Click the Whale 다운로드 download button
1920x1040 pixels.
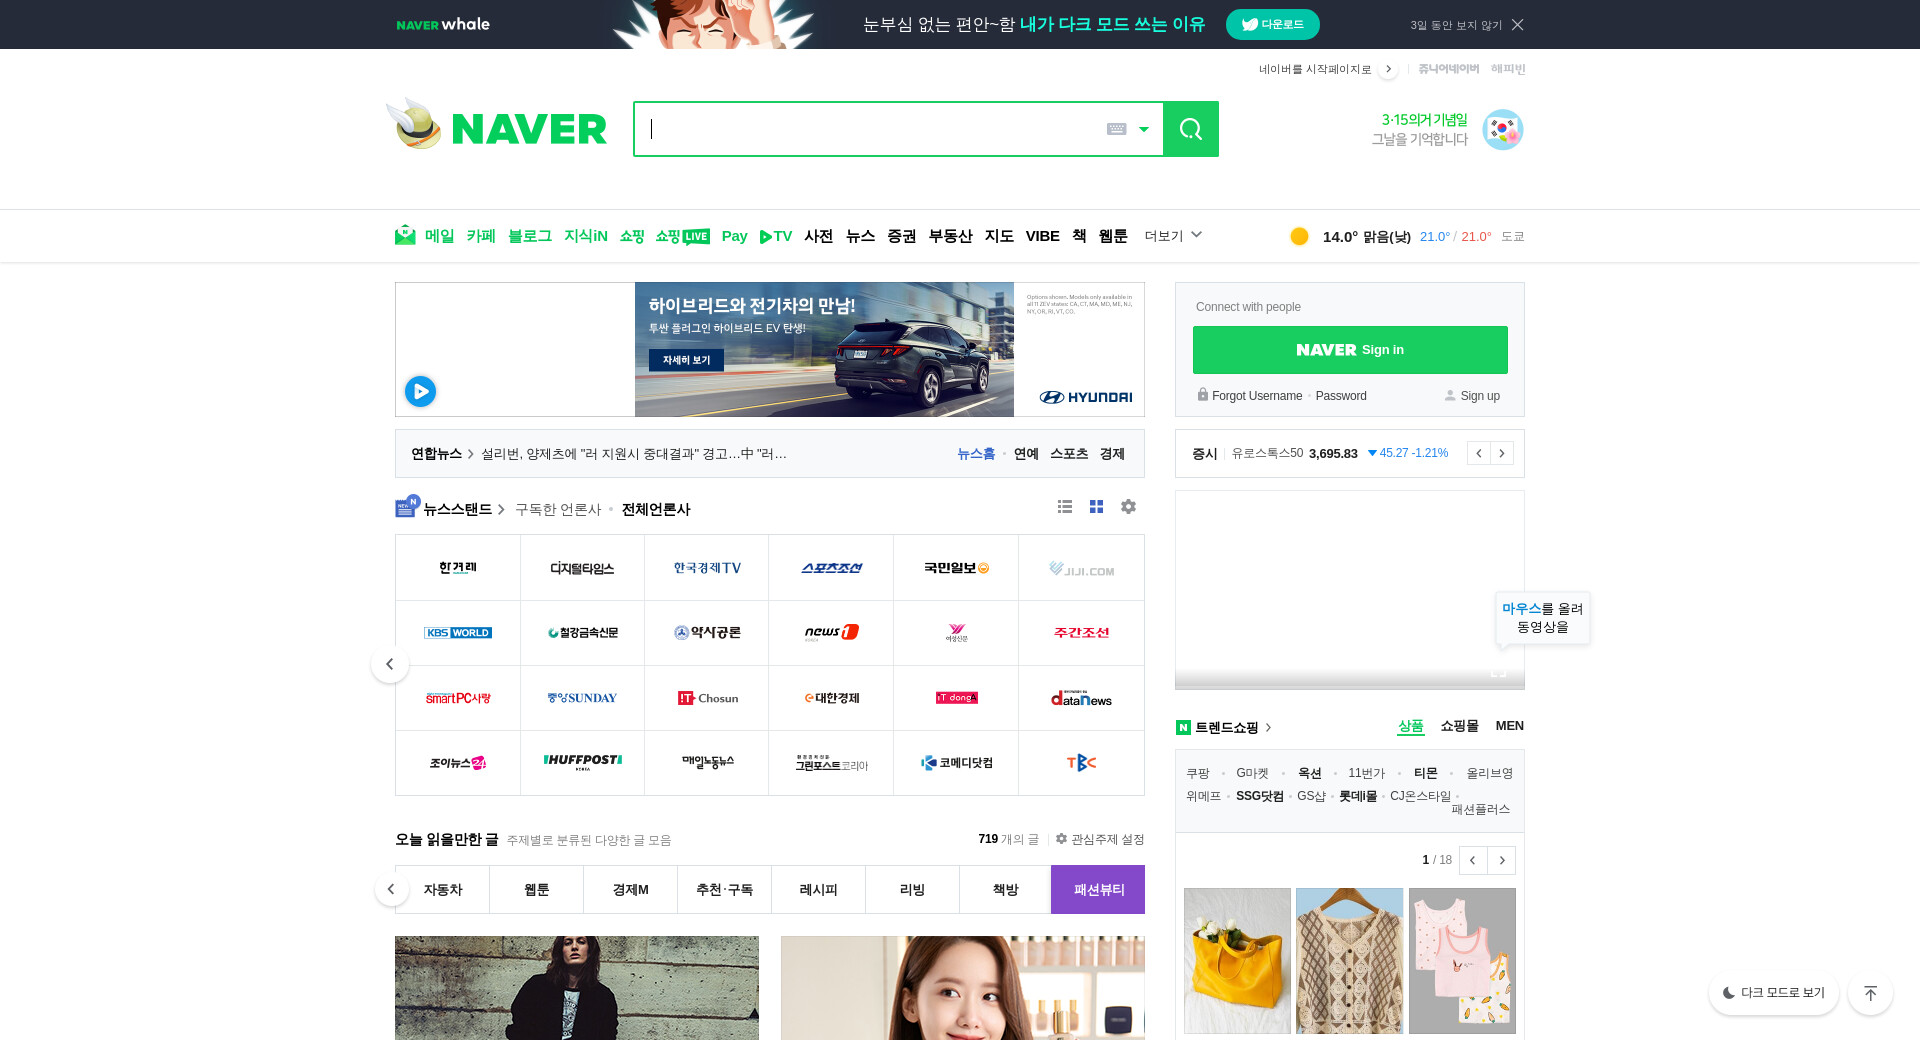click(1272, 25)
